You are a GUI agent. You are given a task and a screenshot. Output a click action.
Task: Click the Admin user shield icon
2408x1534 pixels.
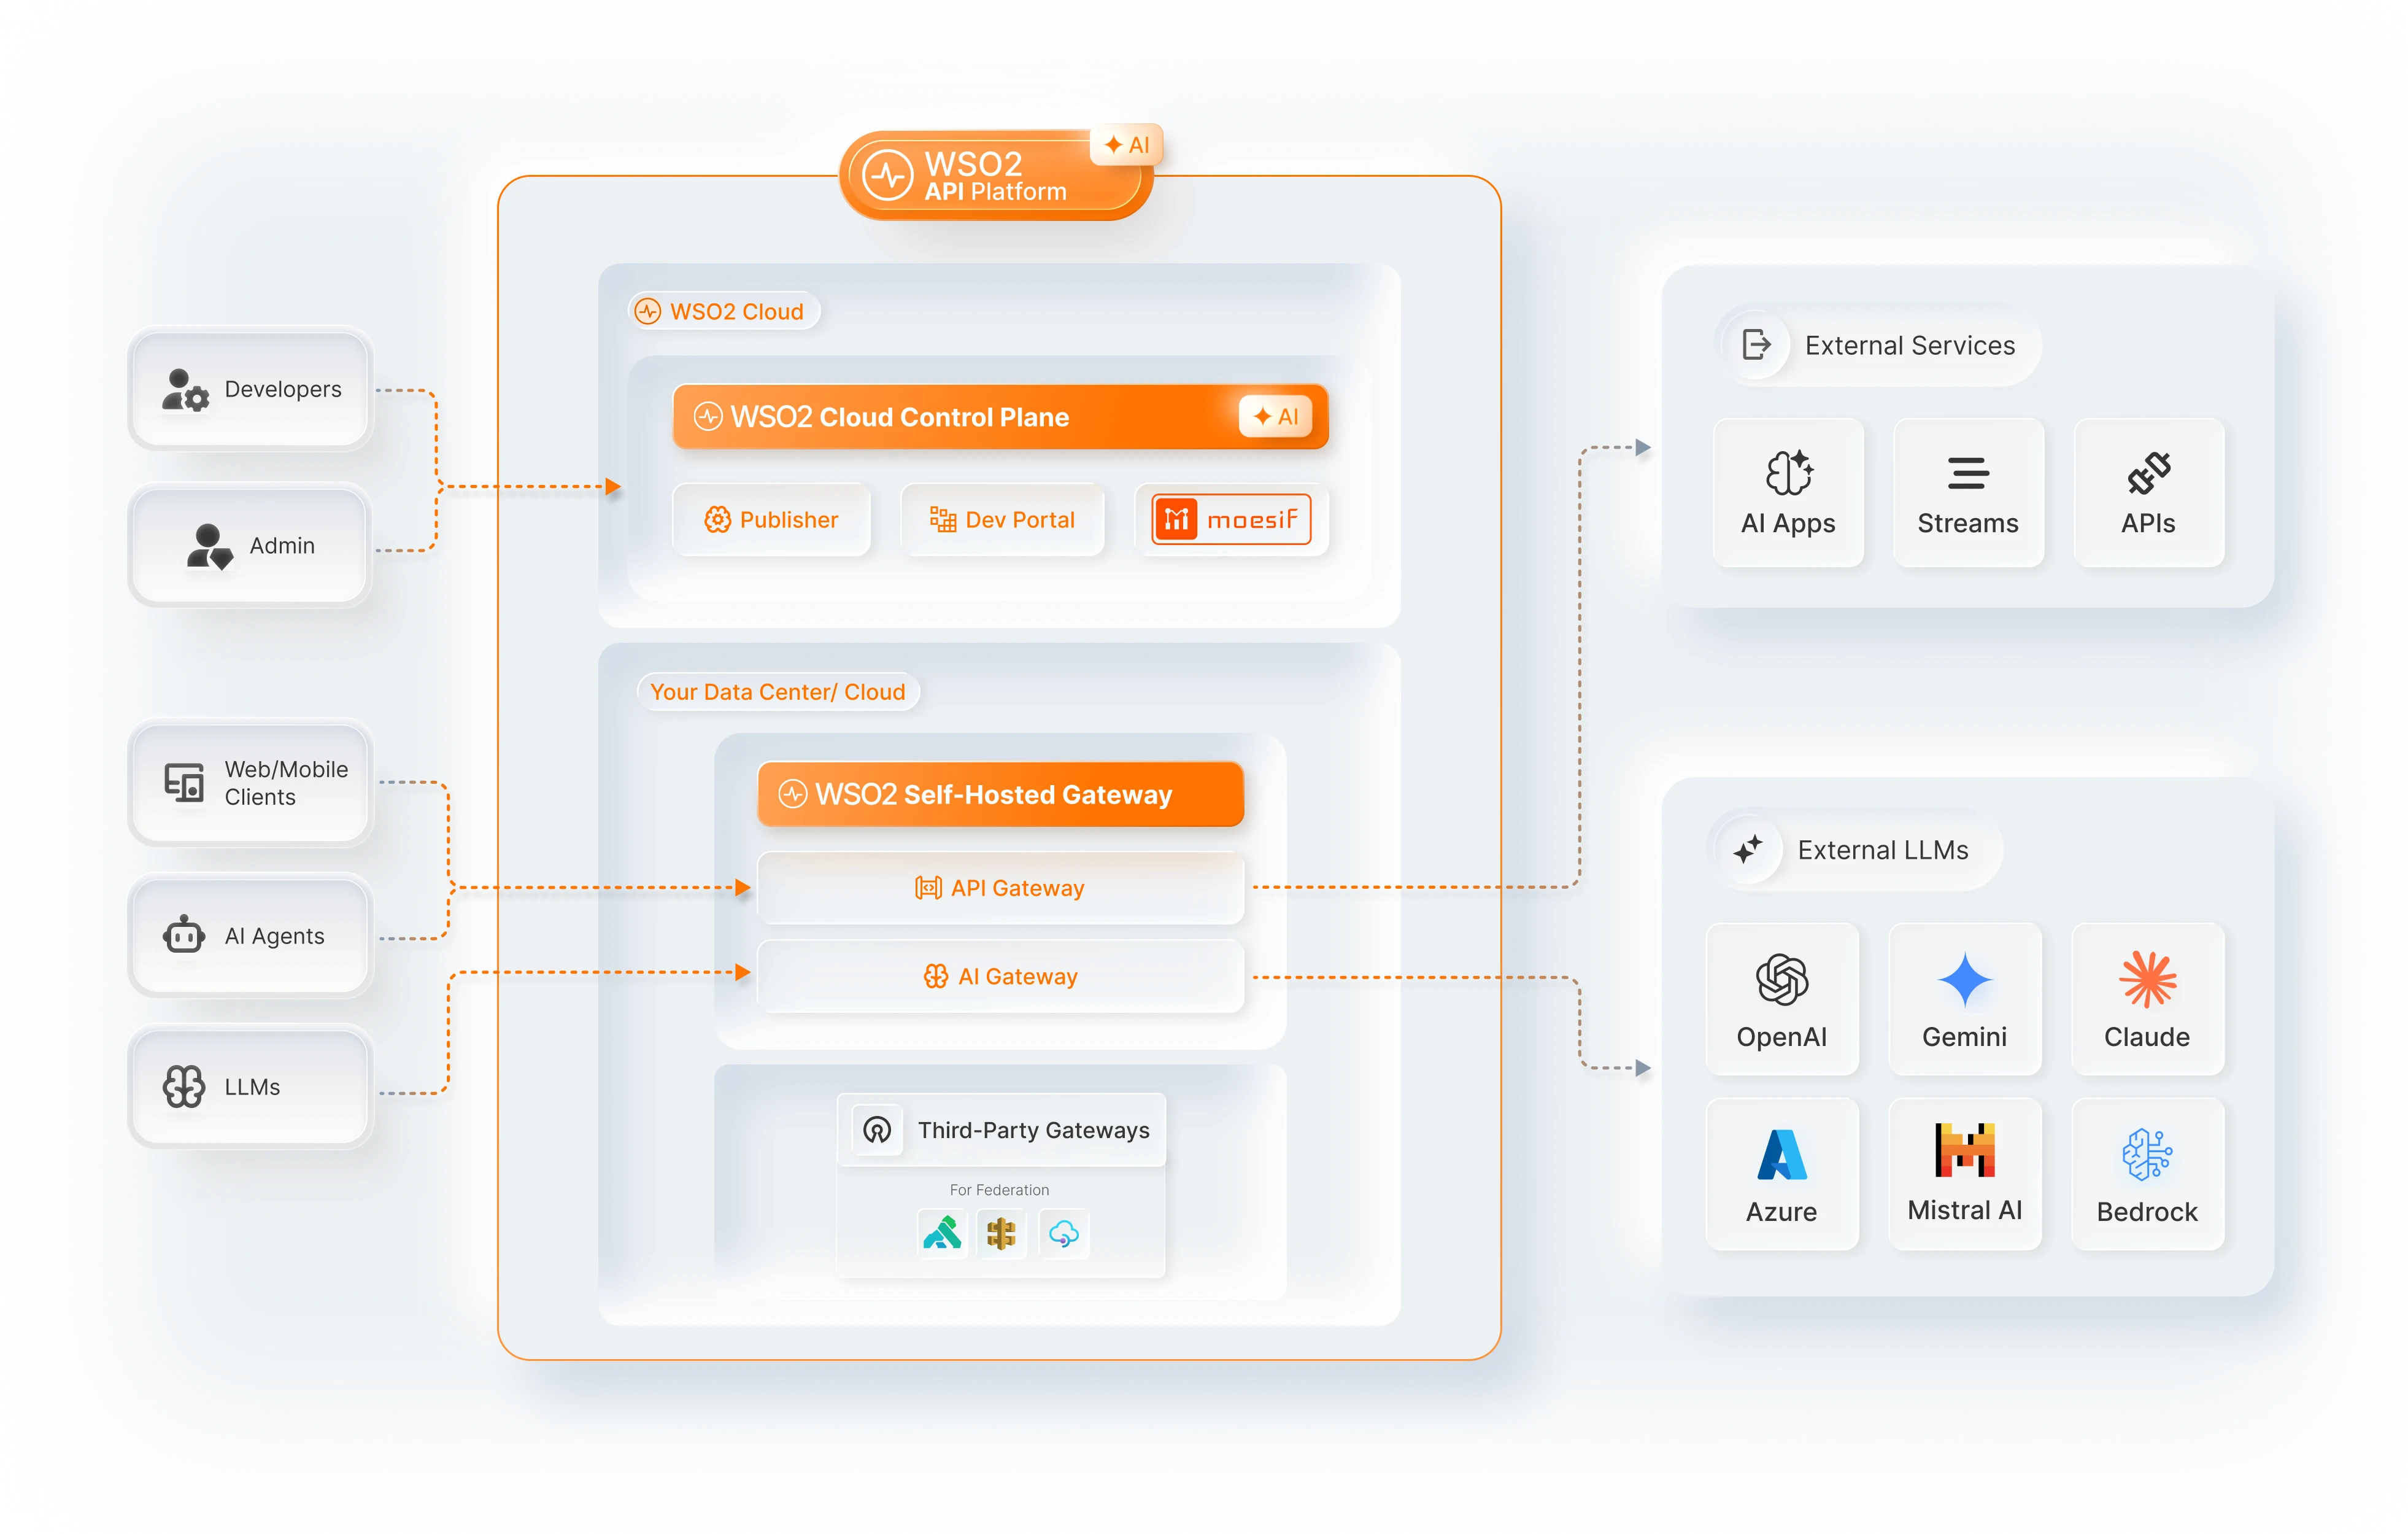tap(210, 546)
